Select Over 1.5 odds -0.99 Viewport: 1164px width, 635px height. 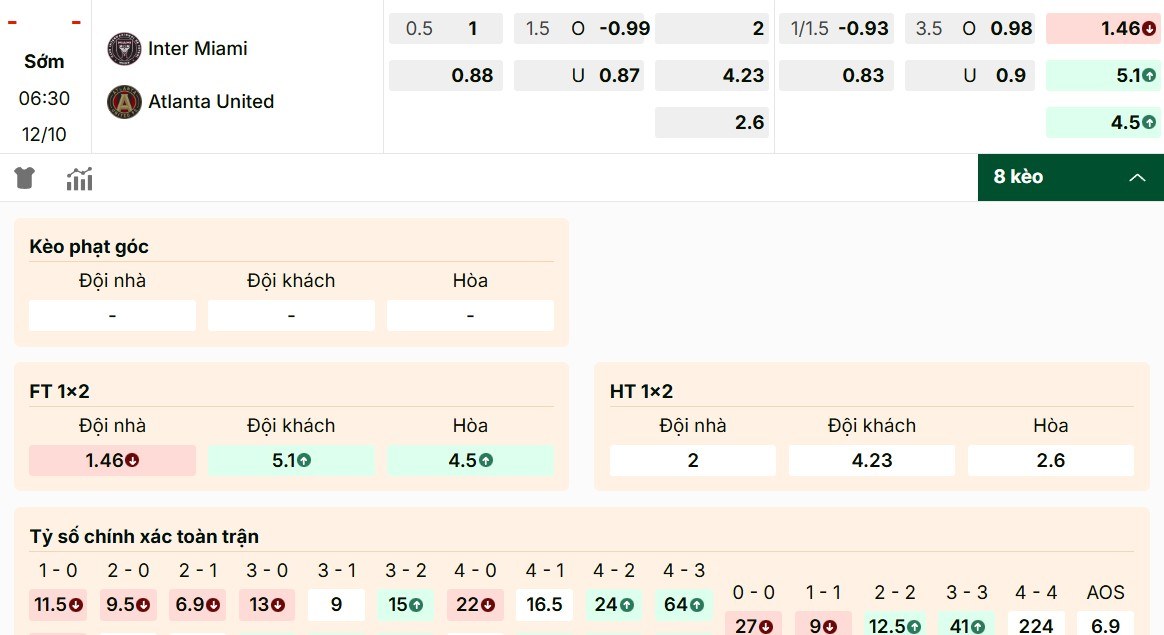click(x=582, y=29)
